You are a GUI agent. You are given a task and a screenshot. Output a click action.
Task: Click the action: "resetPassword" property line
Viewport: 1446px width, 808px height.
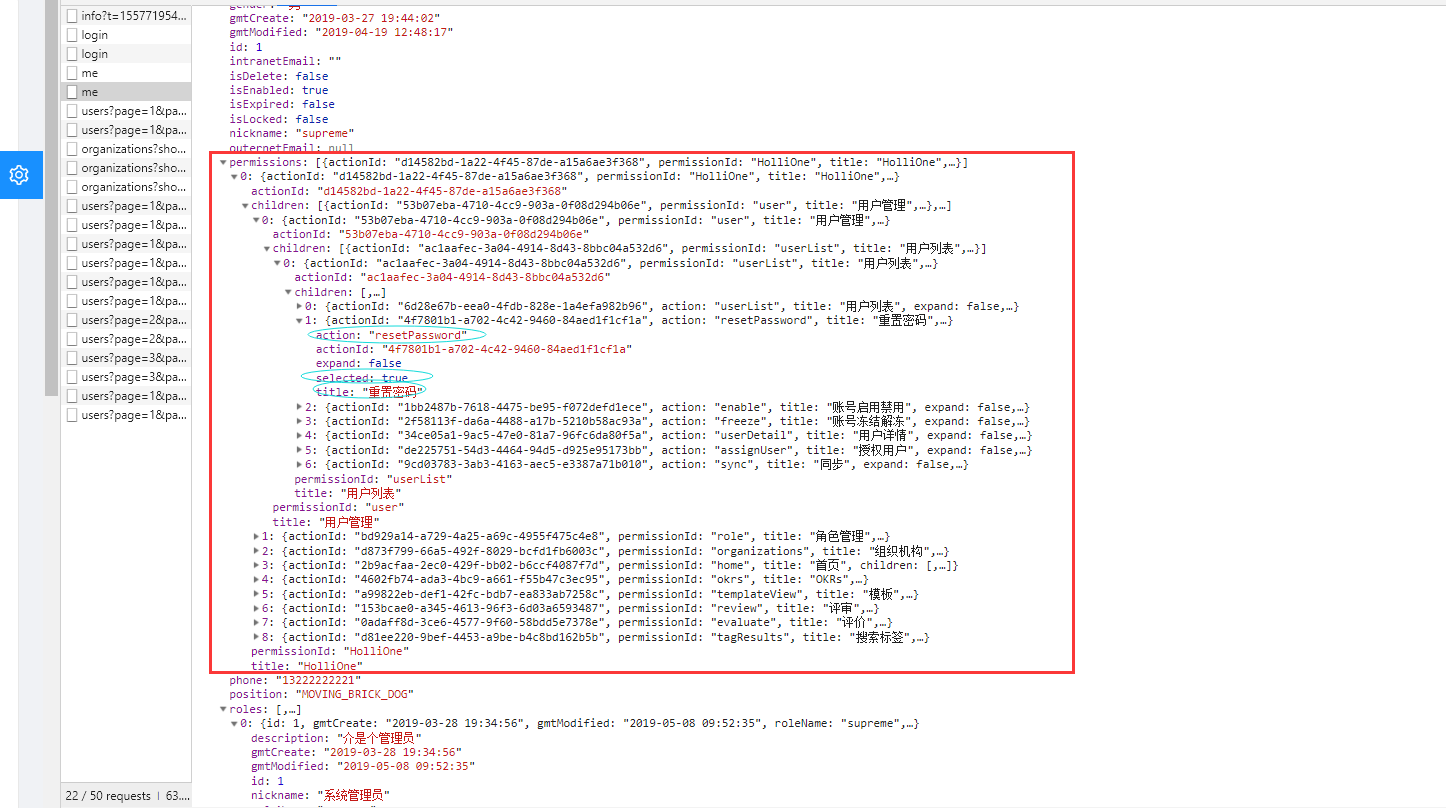point(391,335)
